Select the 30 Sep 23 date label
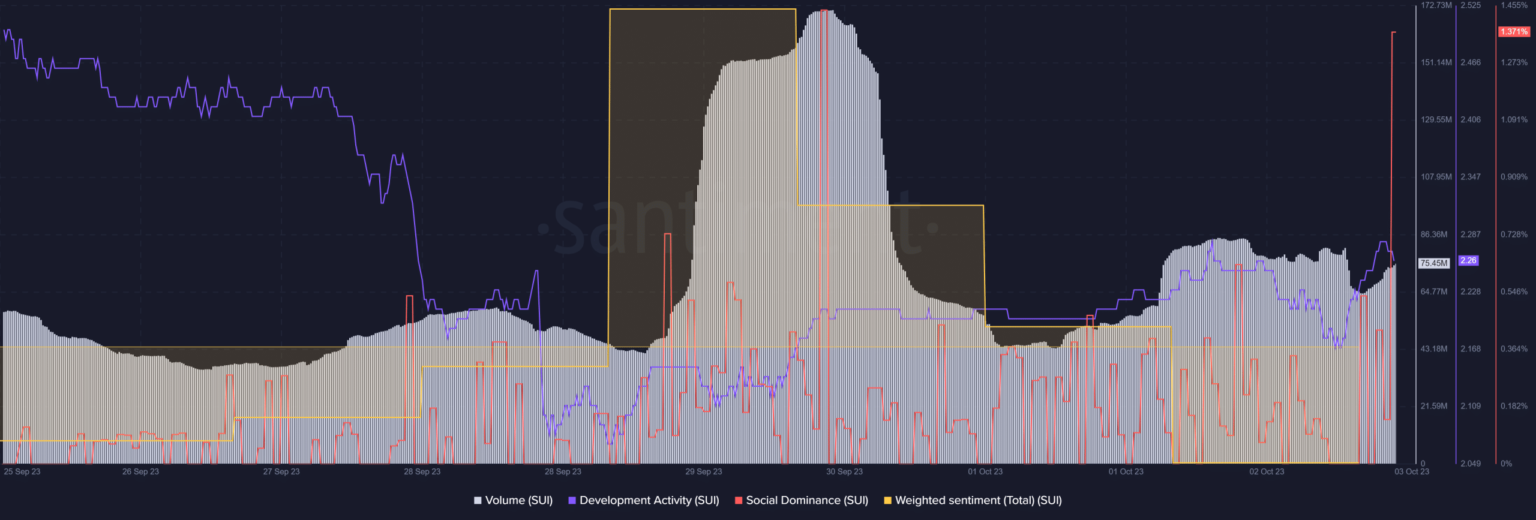 tap(845, 471)
